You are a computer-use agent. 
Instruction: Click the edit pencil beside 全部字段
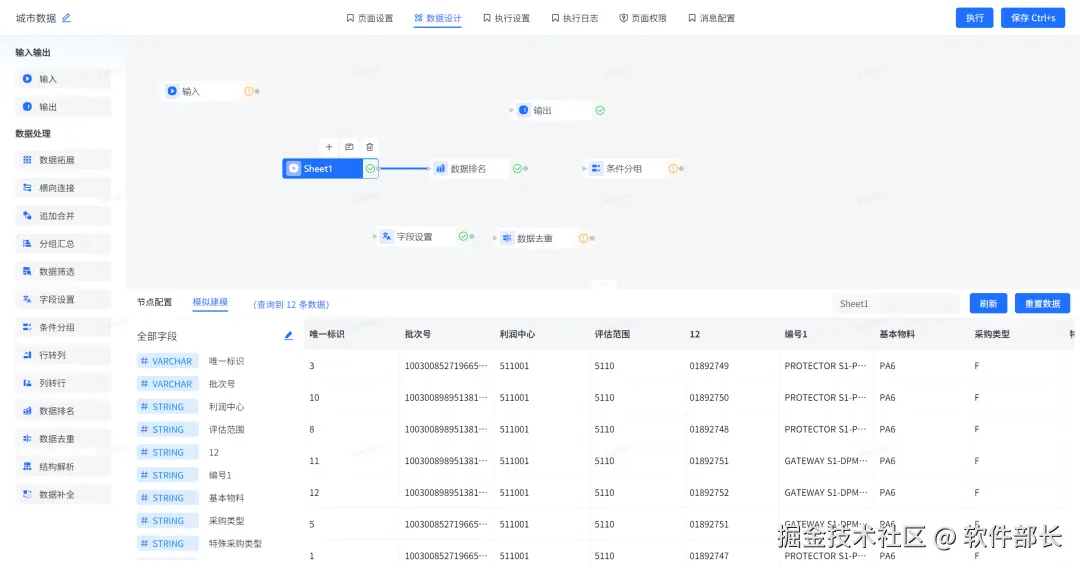pos(289,336)
